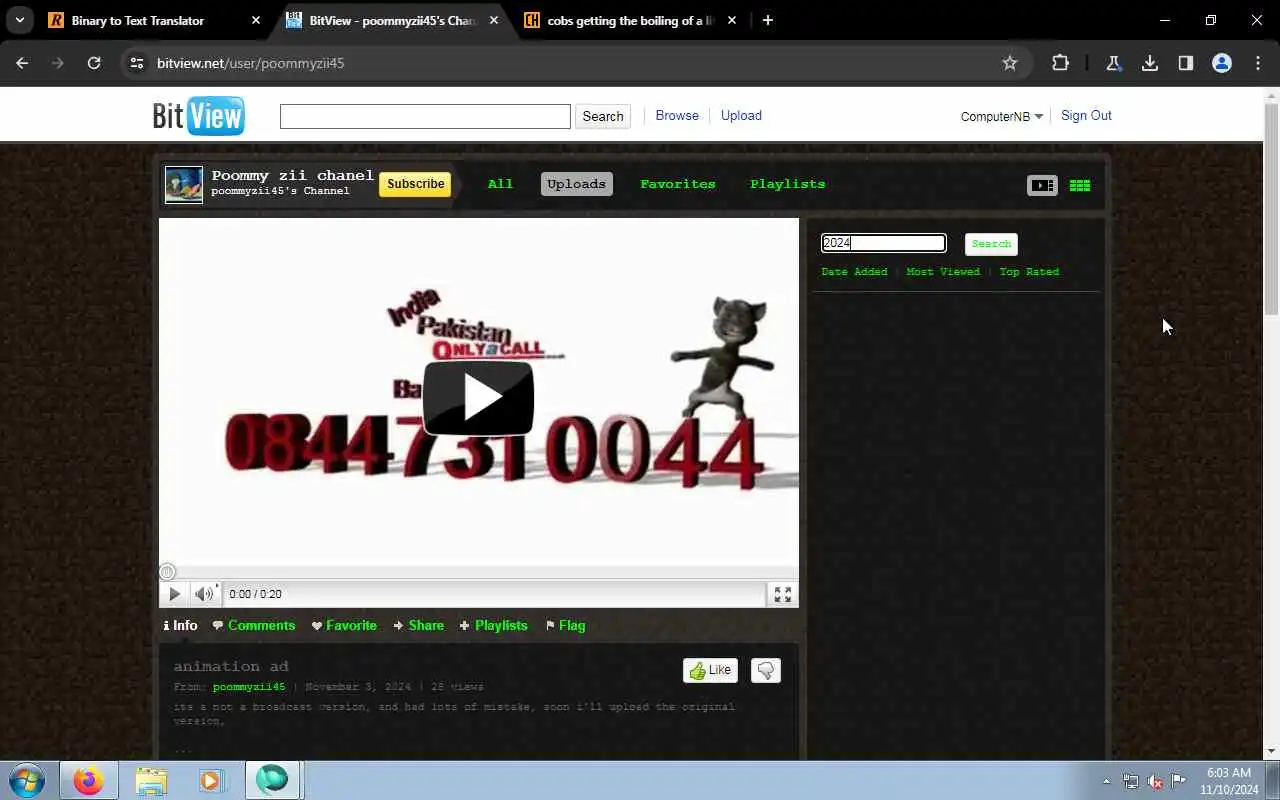Open the poommyzii45 uploader link
This screenshot has width=1280, height=800.
(249, 687)
